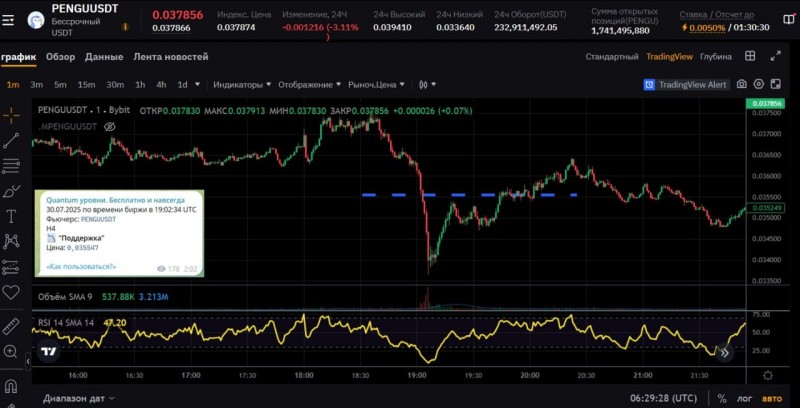Open the candle chart type selector
800x408 pixels.
[427, 85]
